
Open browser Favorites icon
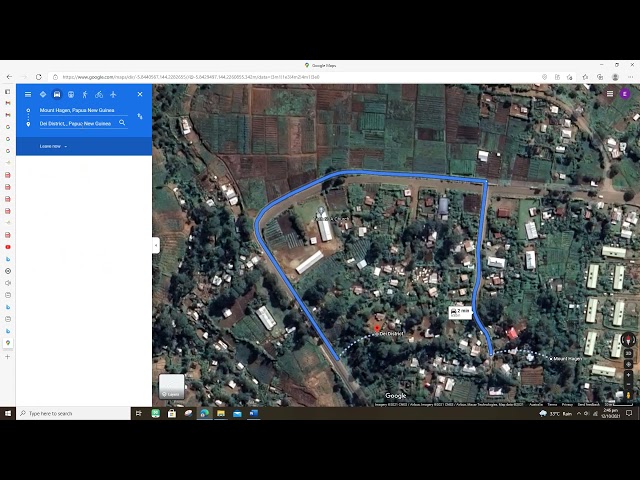tap(585, 77)
